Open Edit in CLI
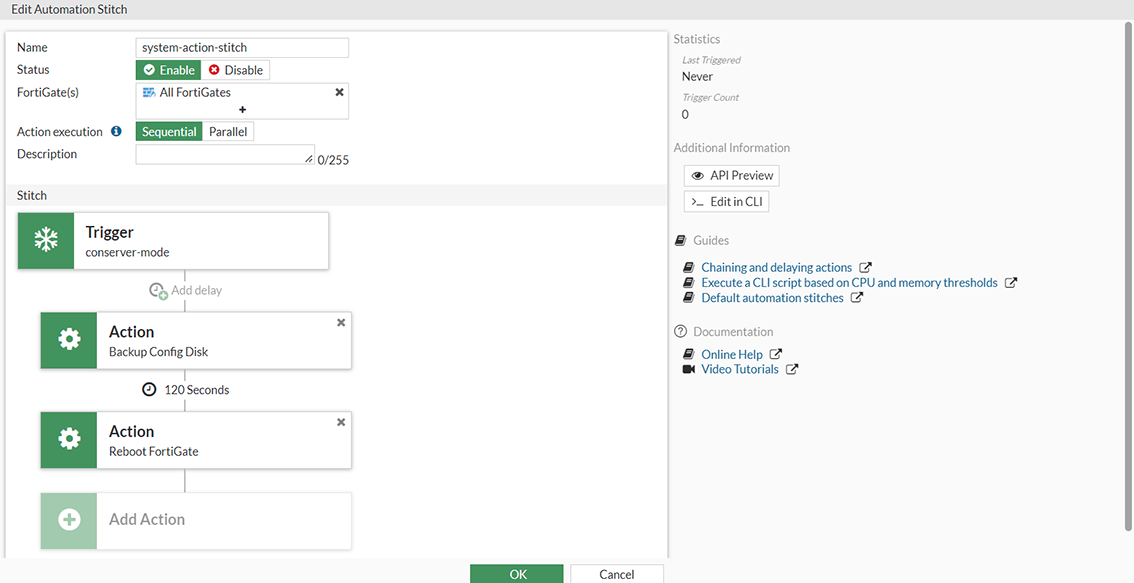The width and height of the screenshot is (1134, 583). pos(726,202)
